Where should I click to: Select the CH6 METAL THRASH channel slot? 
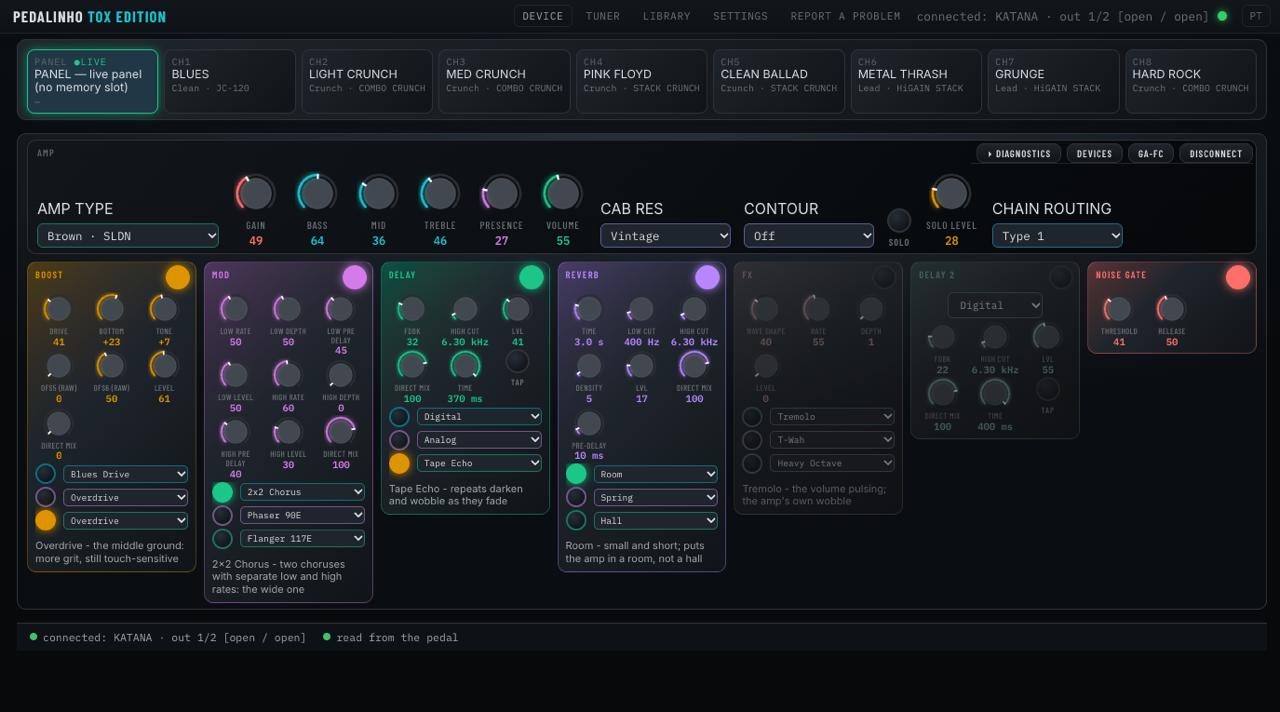tap(917, 81)
